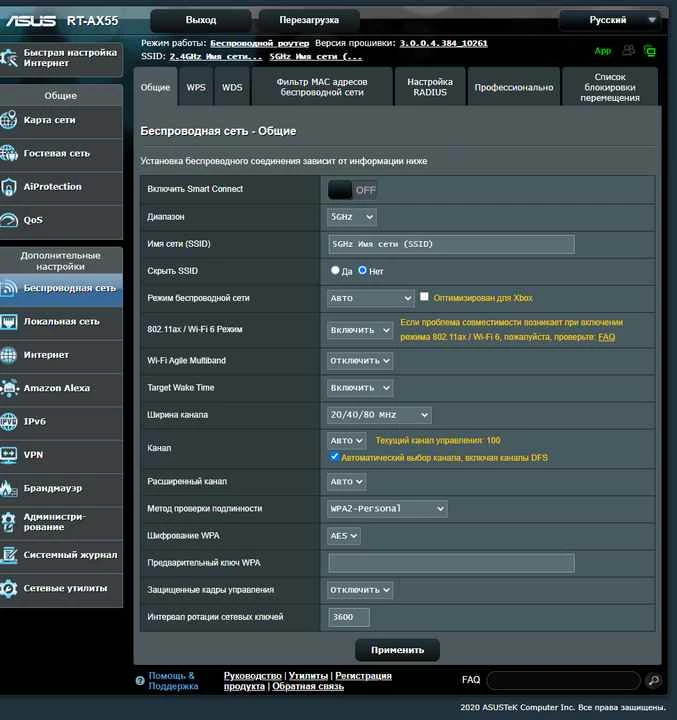Open Обратная связь link

coord(308,686)
